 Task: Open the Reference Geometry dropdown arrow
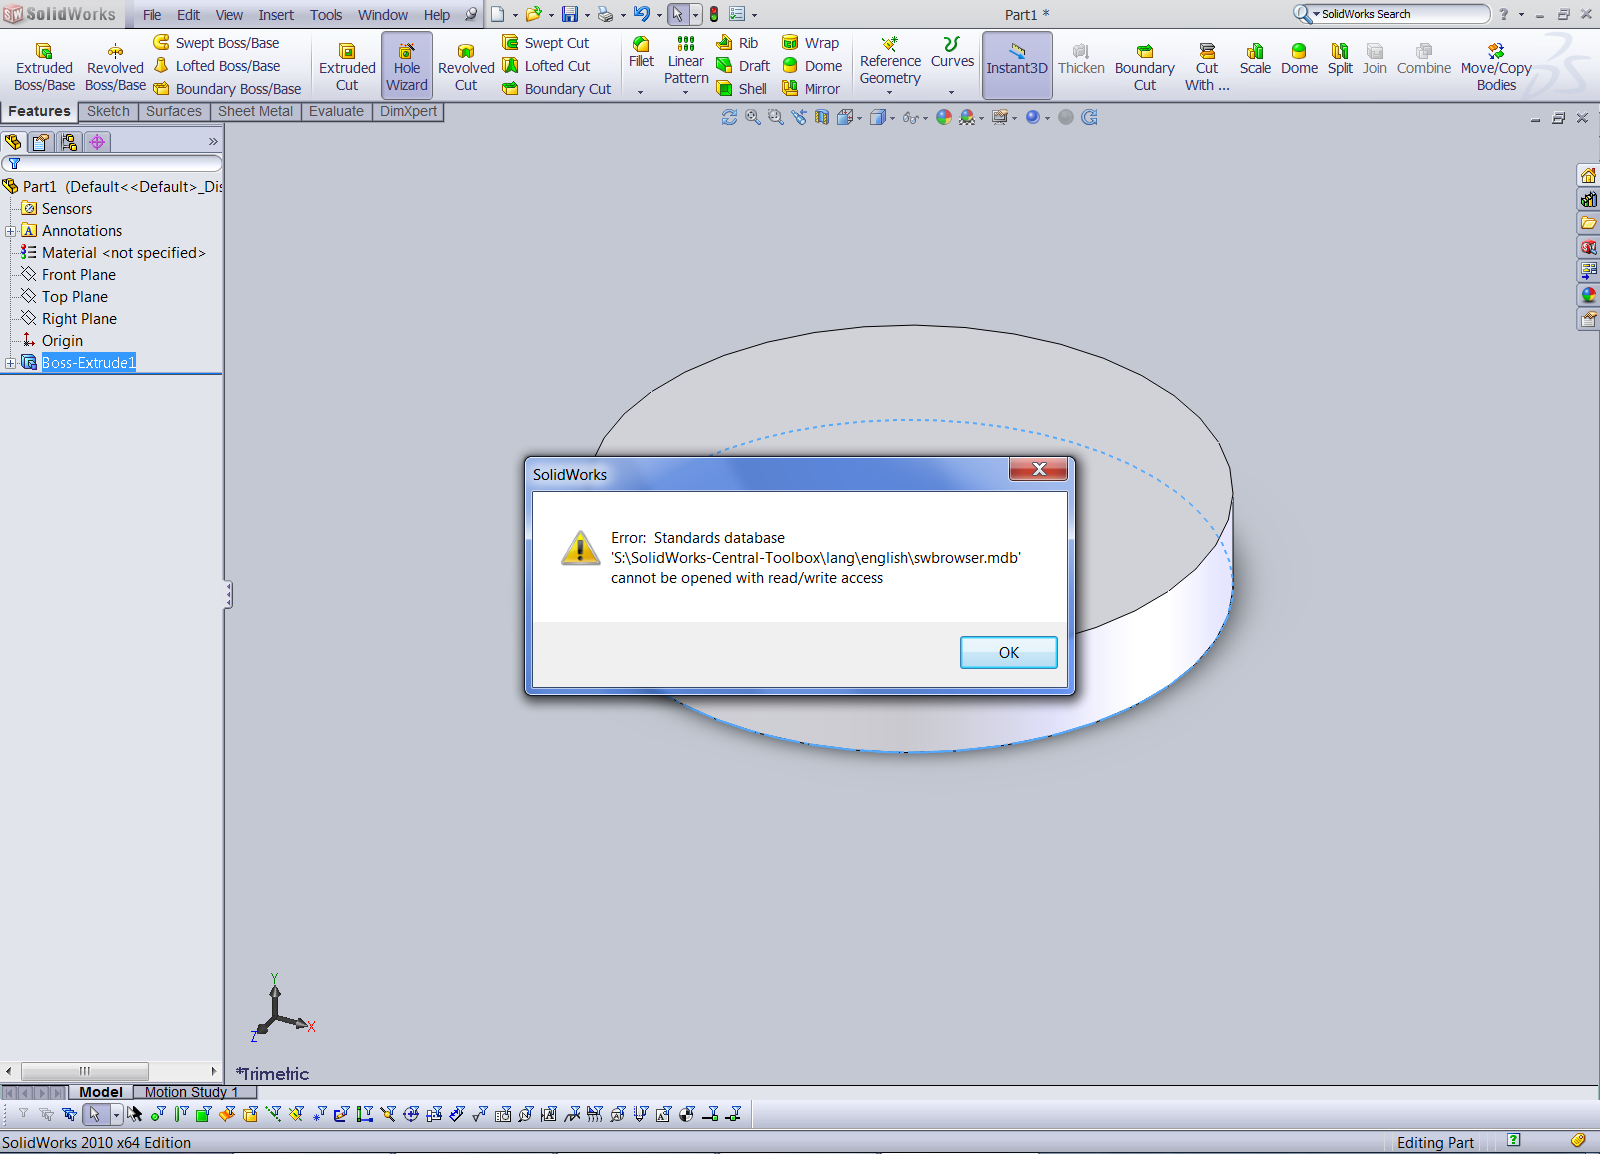click(x=890, y=92)
